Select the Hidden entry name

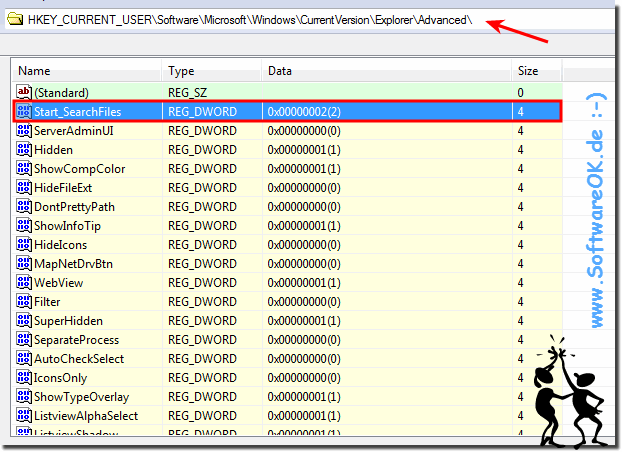click(x=53, y=150)
